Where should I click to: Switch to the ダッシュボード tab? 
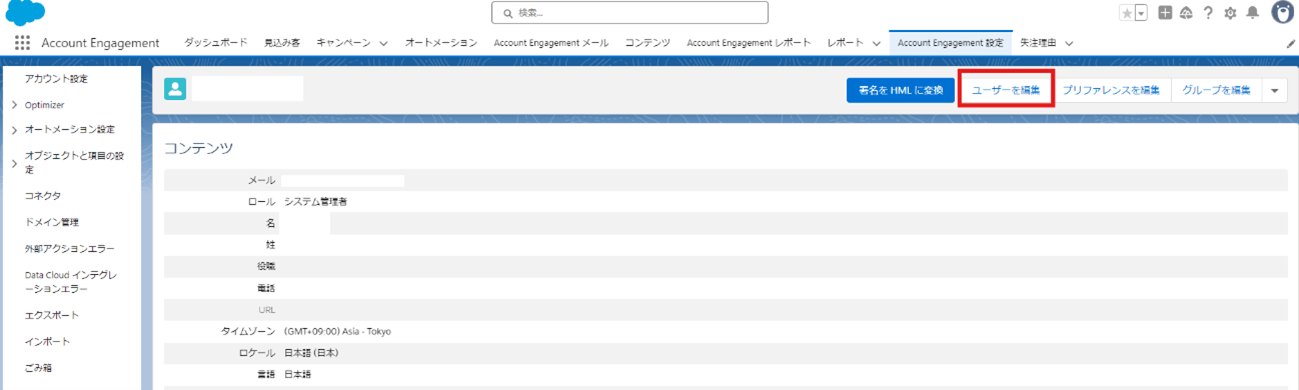click(x=215, y=43)
